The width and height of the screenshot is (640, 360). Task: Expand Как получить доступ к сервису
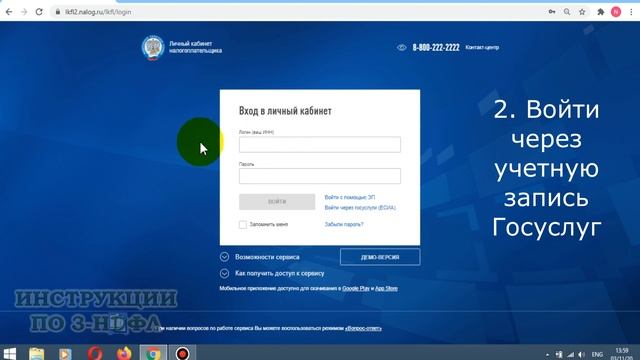(x=280, y=273)
